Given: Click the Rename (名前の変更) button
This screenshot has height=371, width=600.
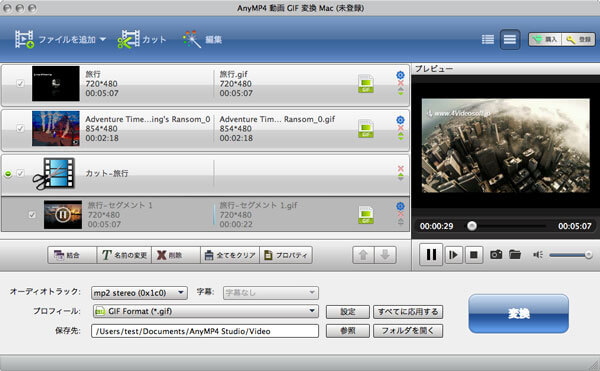Looking at the screenshot, I should click(x=124, y=255).
